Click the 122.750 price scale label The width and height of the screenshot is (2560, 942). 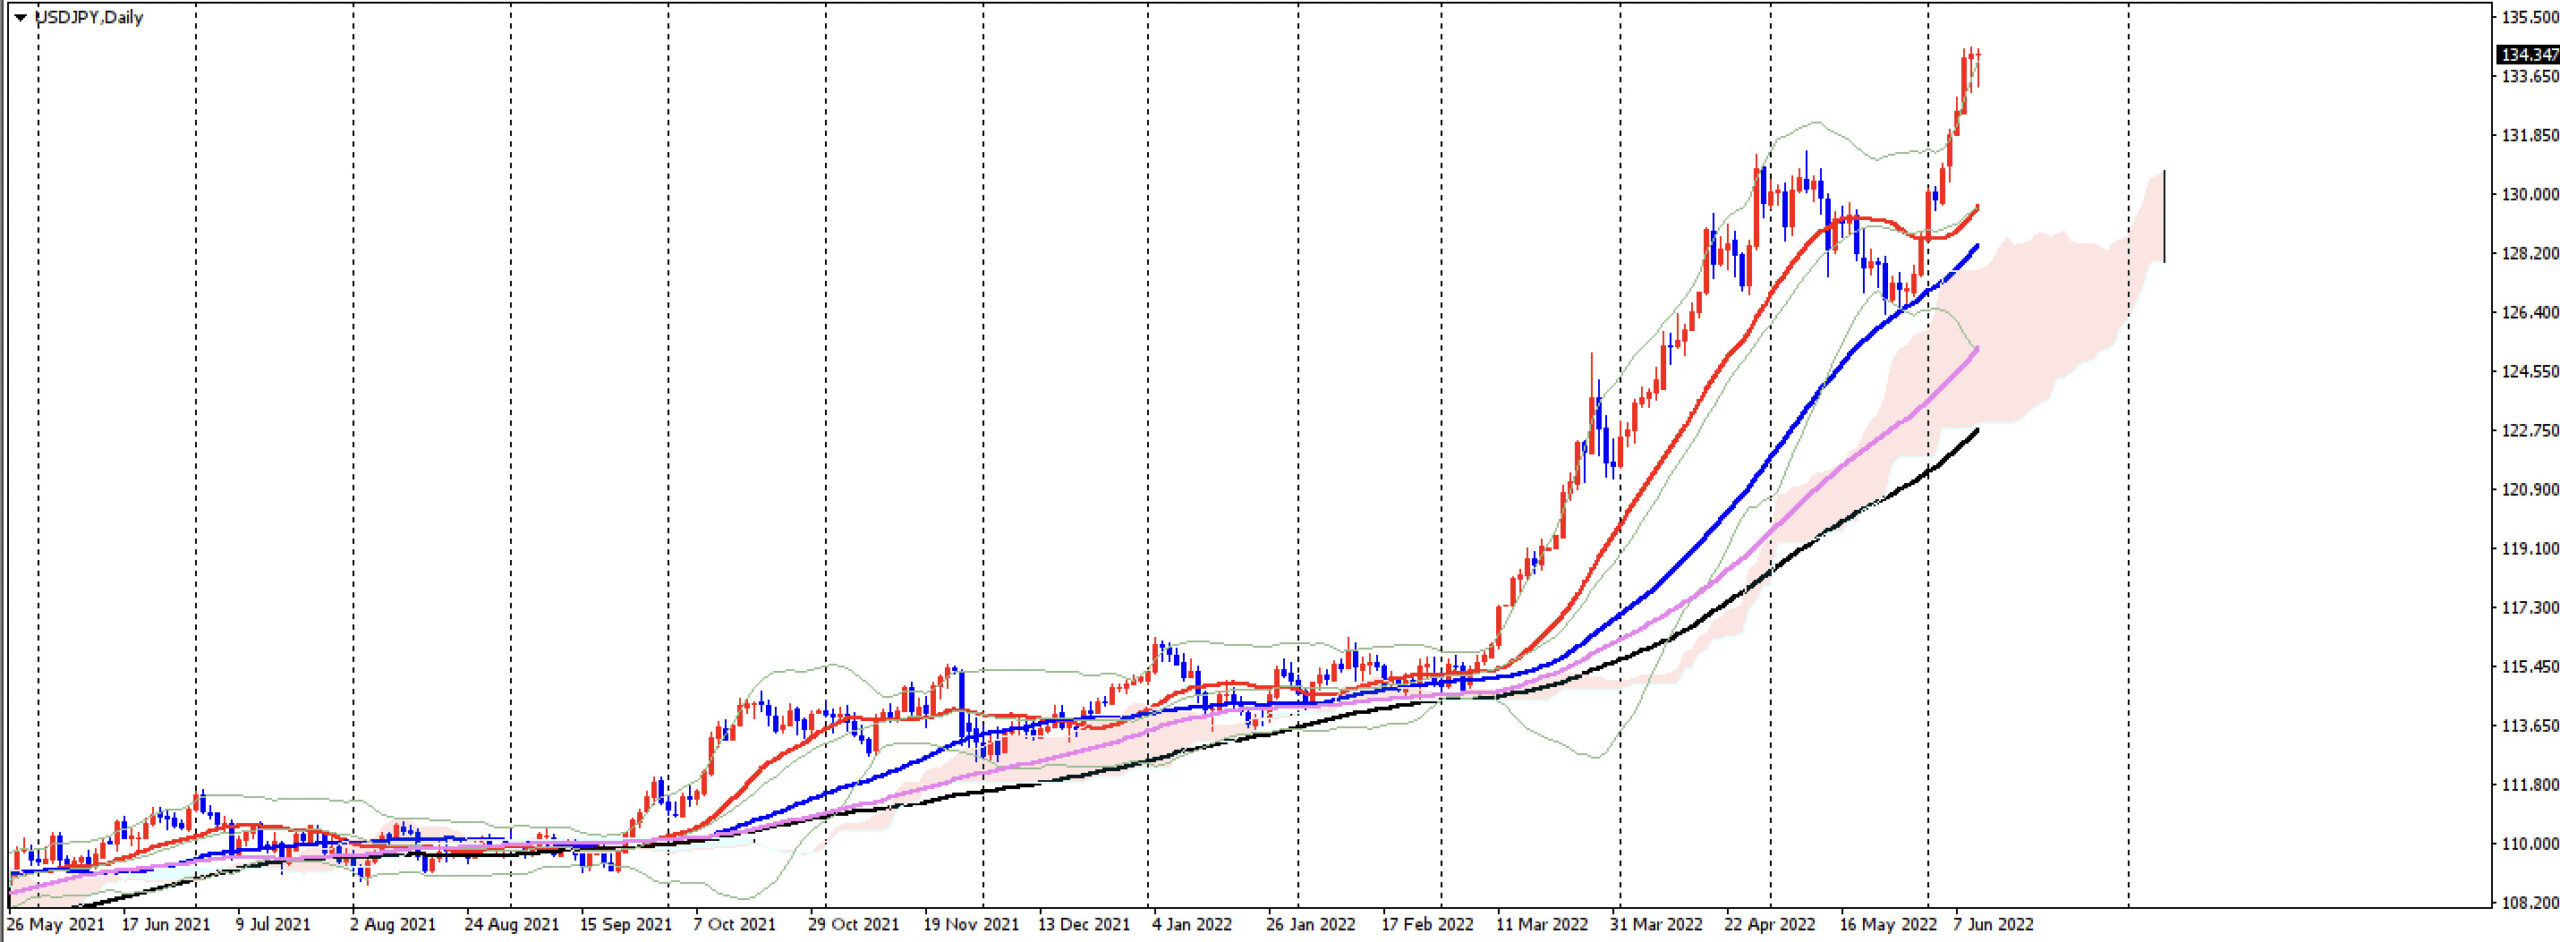click(2530, 430)
